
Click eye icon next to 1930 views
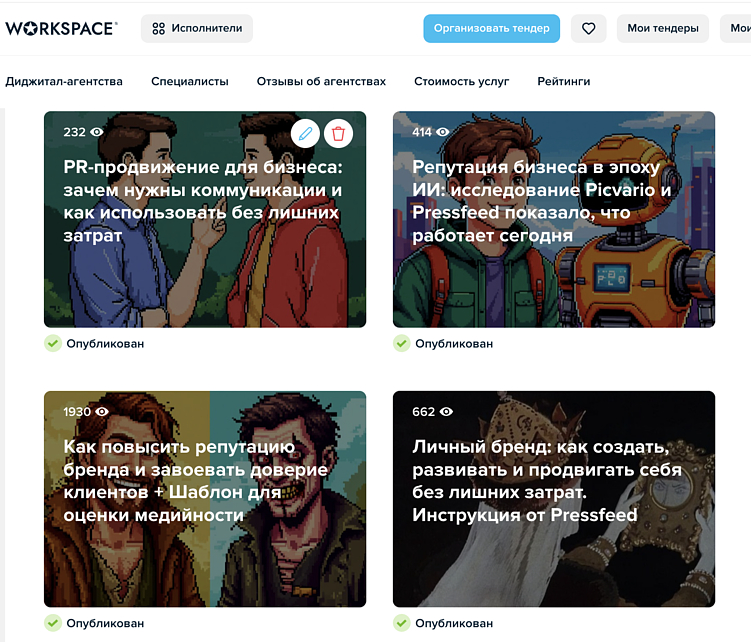coord(102,412)
